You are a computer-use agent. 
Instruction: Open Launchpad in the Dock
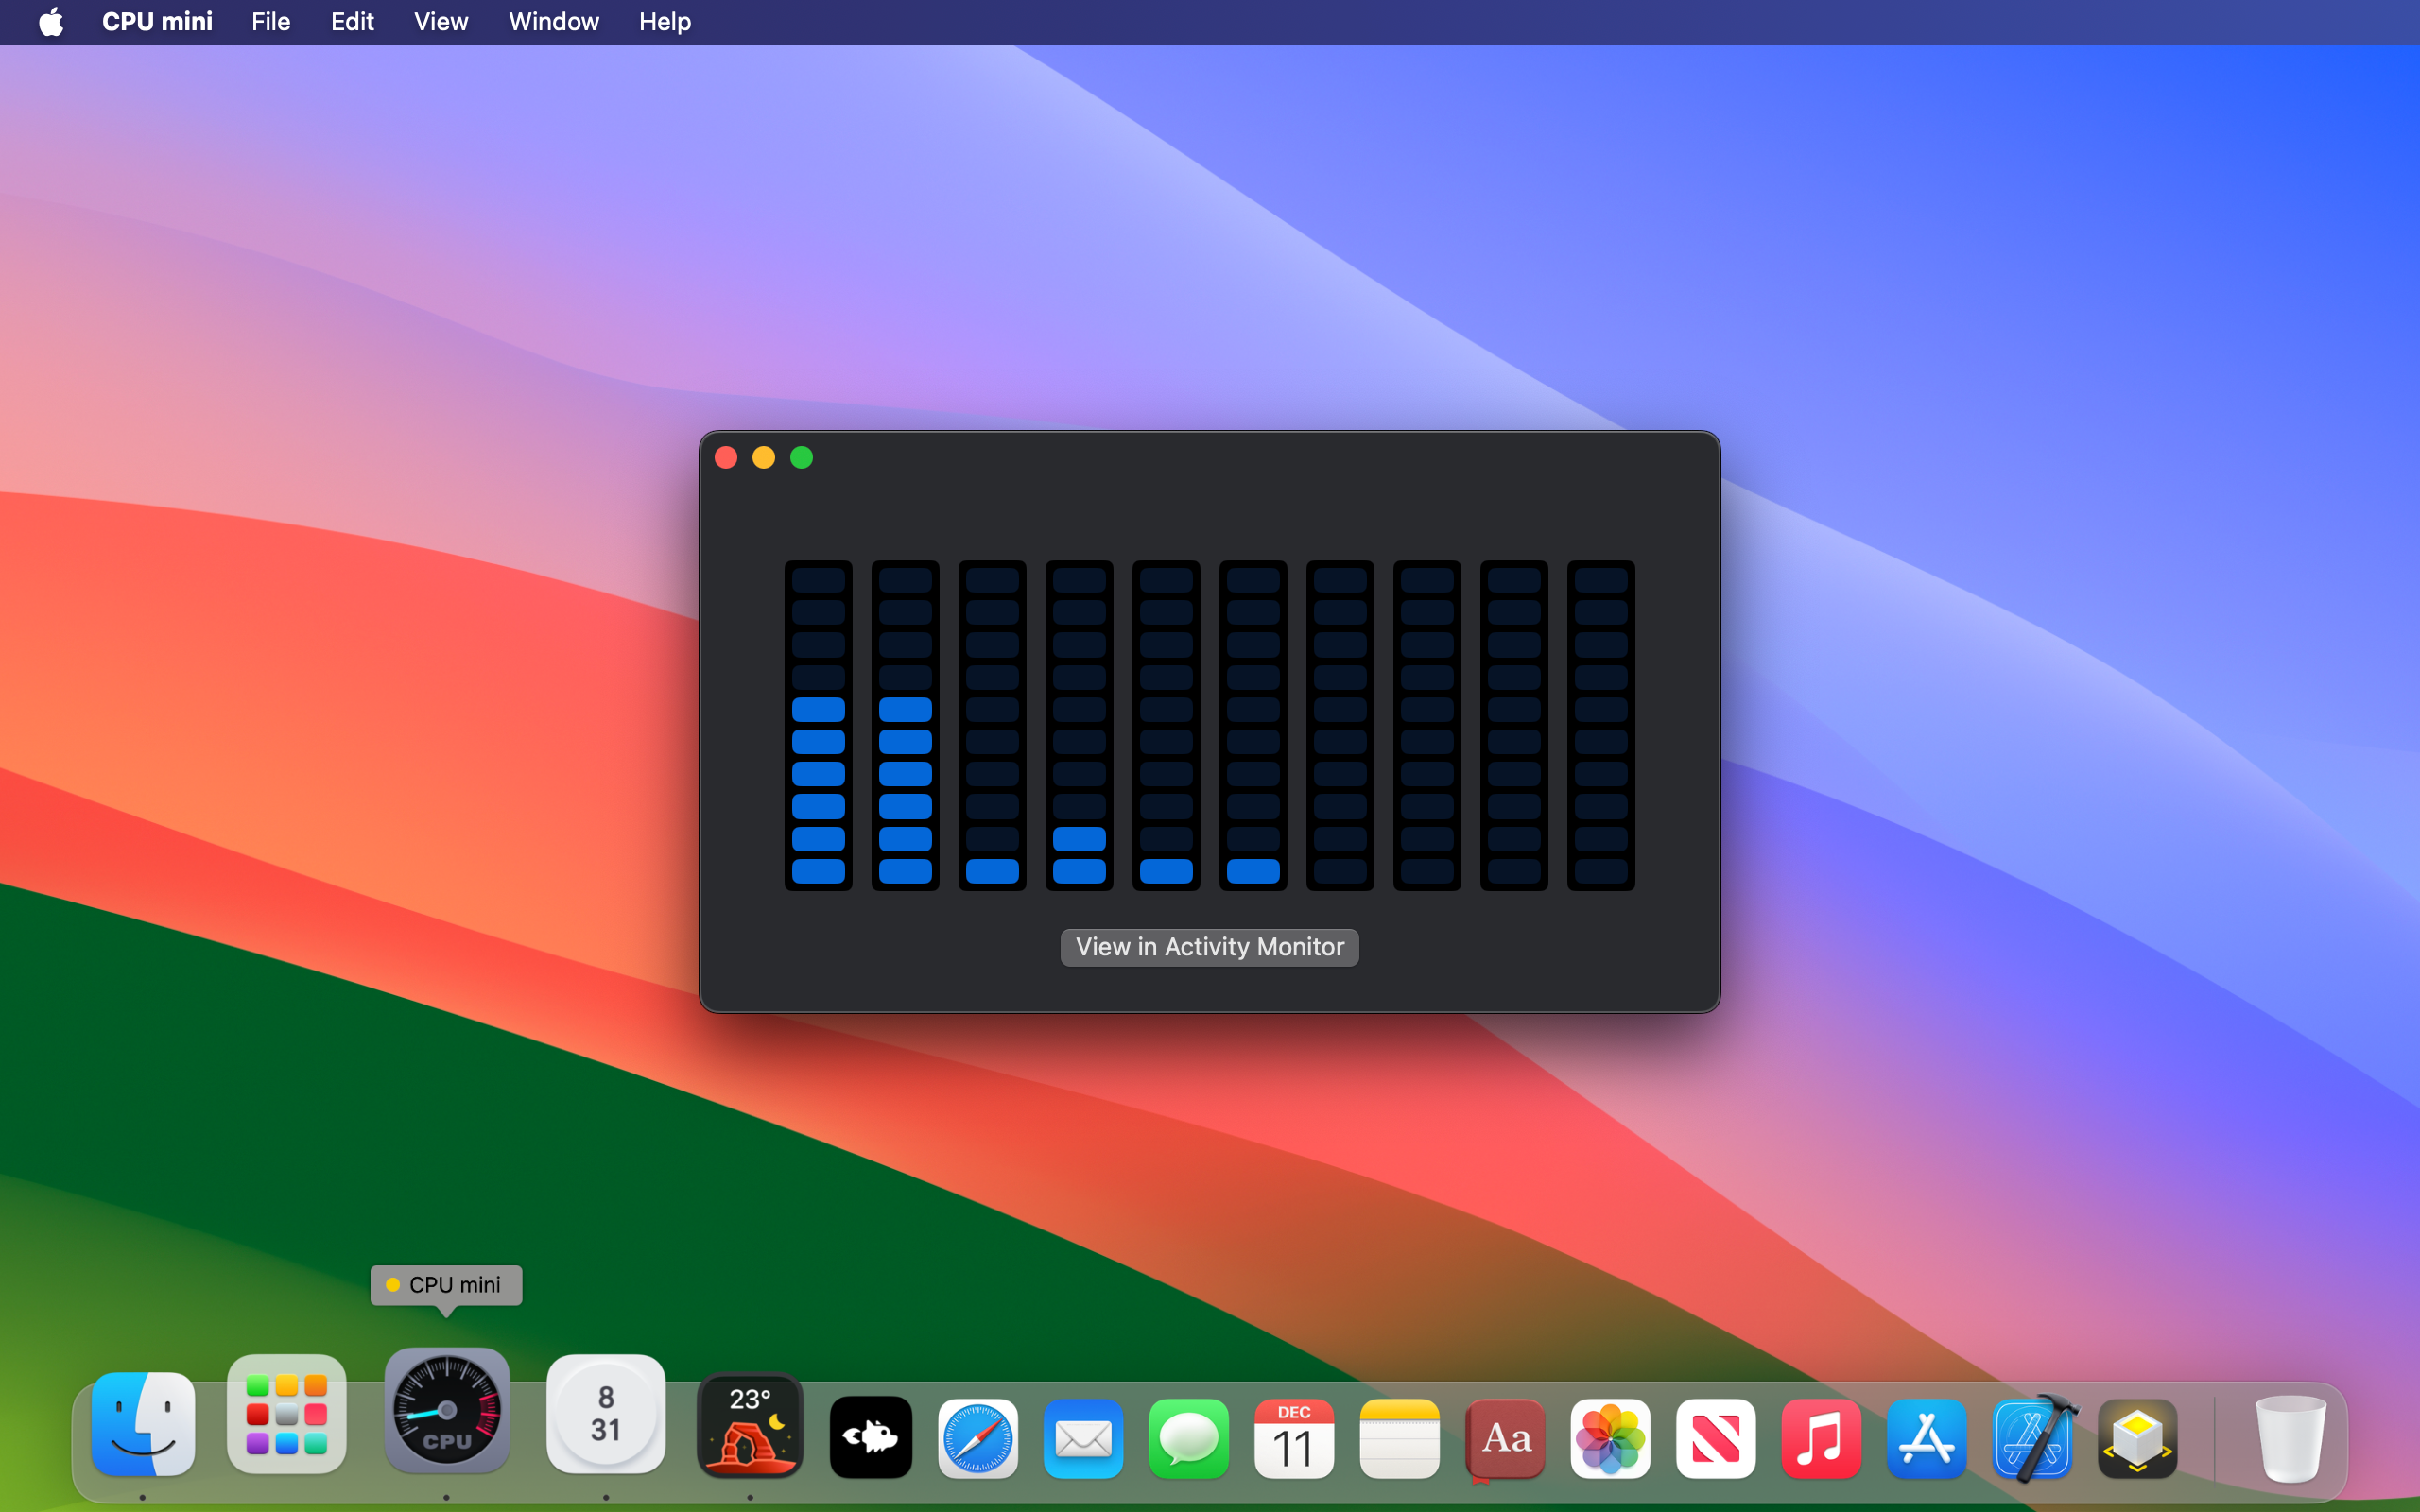click(x=287, y=1414)
